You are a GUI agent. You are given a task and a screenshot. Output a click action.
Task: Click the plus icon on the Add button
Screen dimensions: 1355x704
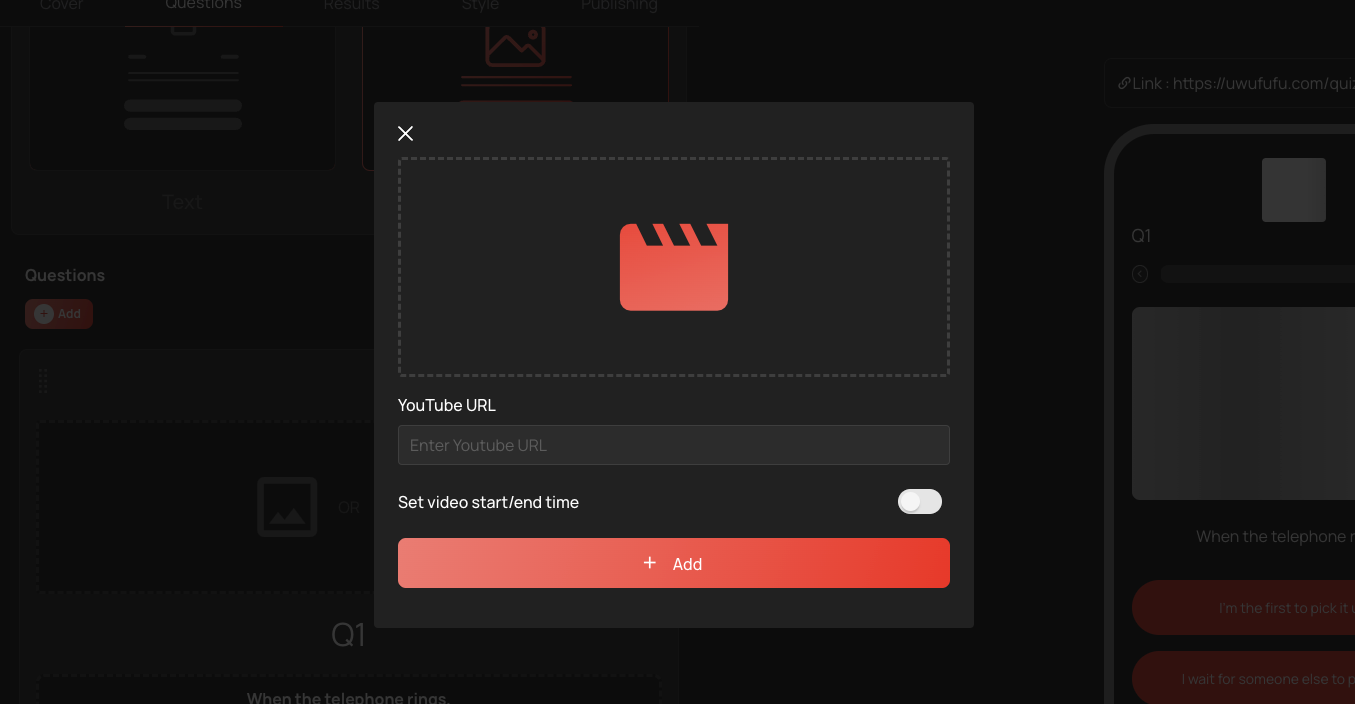click(x=650, y=563)
